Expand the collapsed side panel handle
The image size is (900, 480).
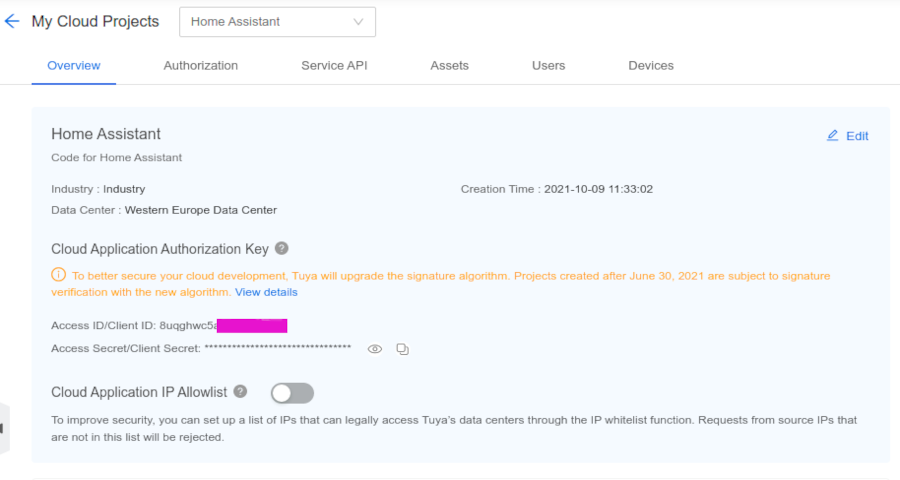[4, 428]
